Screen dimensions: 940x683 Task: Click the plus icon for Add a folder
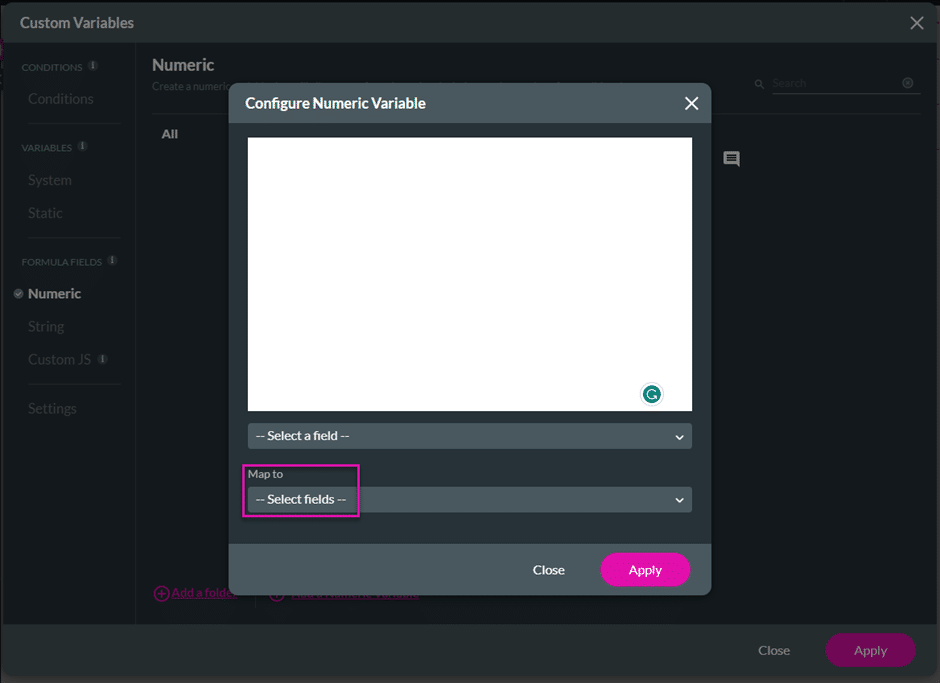(x=161, y=593)
